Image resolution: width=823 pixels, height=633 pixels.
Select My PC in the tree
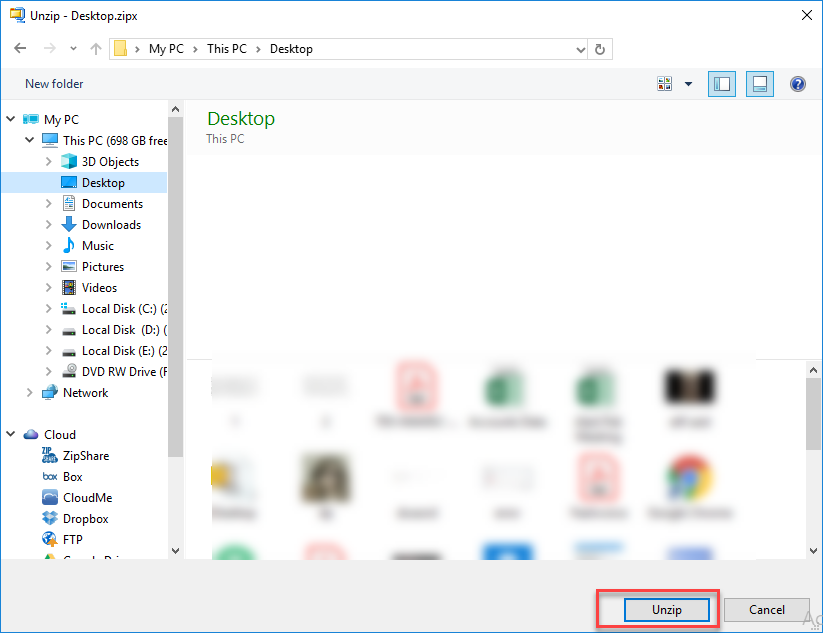click(x=61, y=120)
